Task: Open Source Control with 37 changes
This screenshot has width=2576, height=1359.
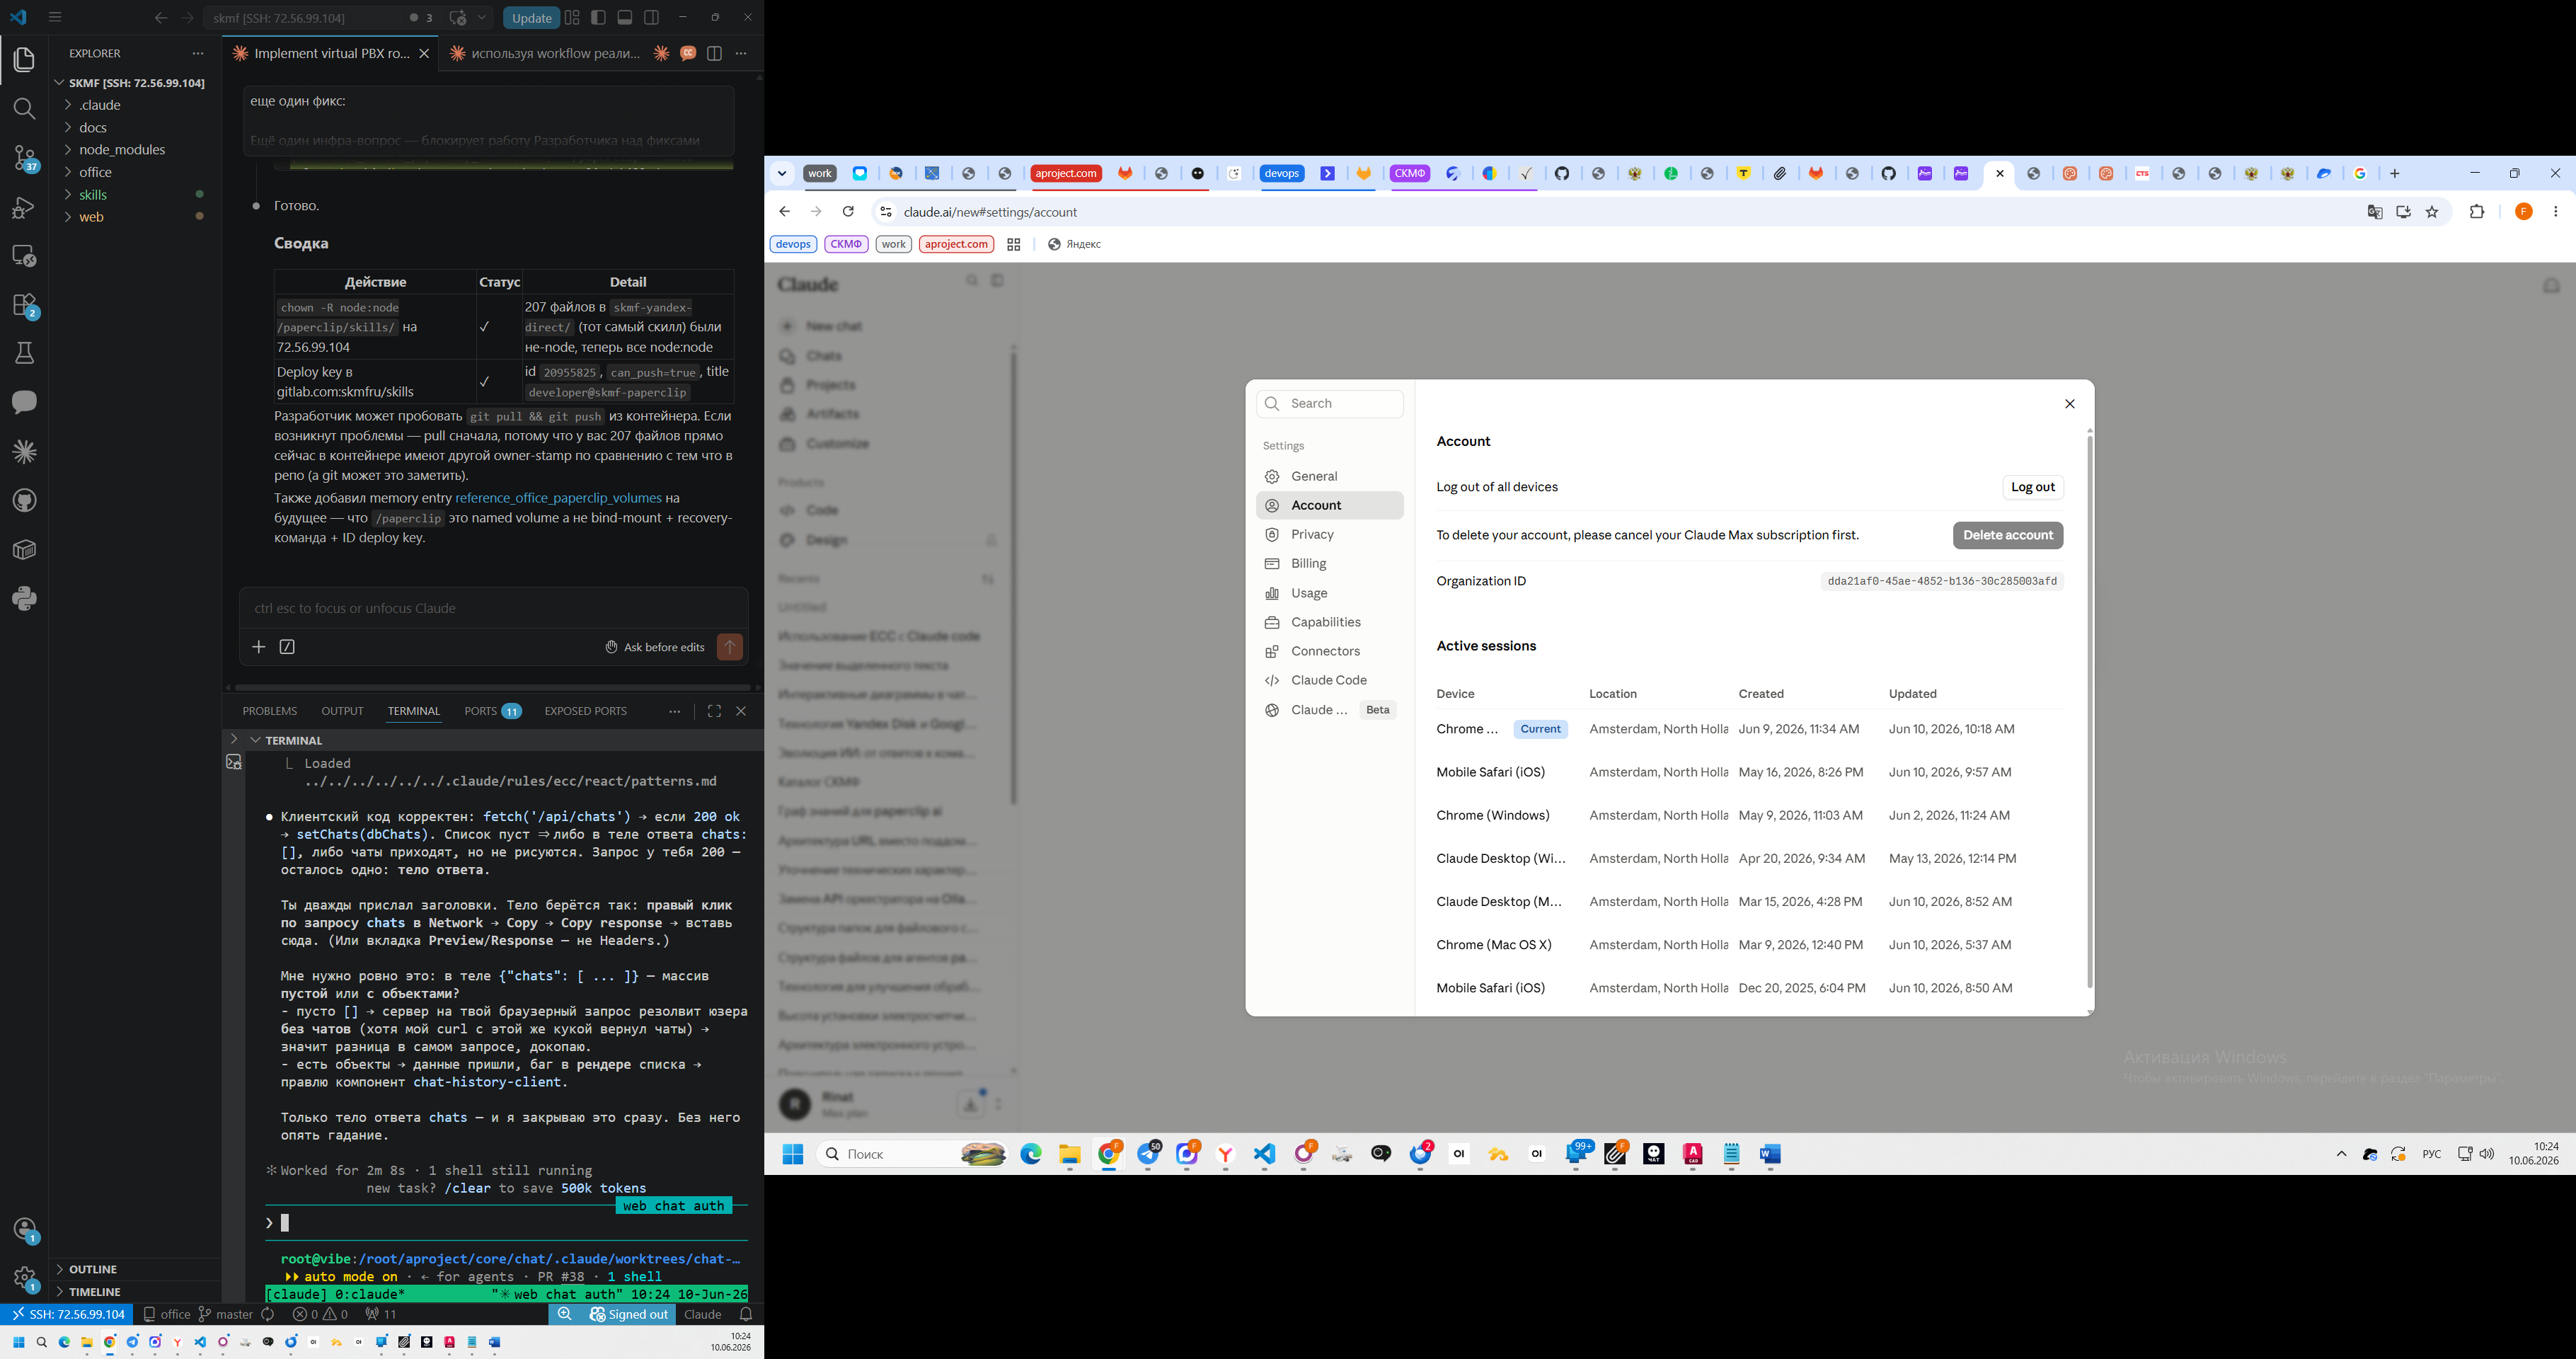Action: tap(24, 158)
